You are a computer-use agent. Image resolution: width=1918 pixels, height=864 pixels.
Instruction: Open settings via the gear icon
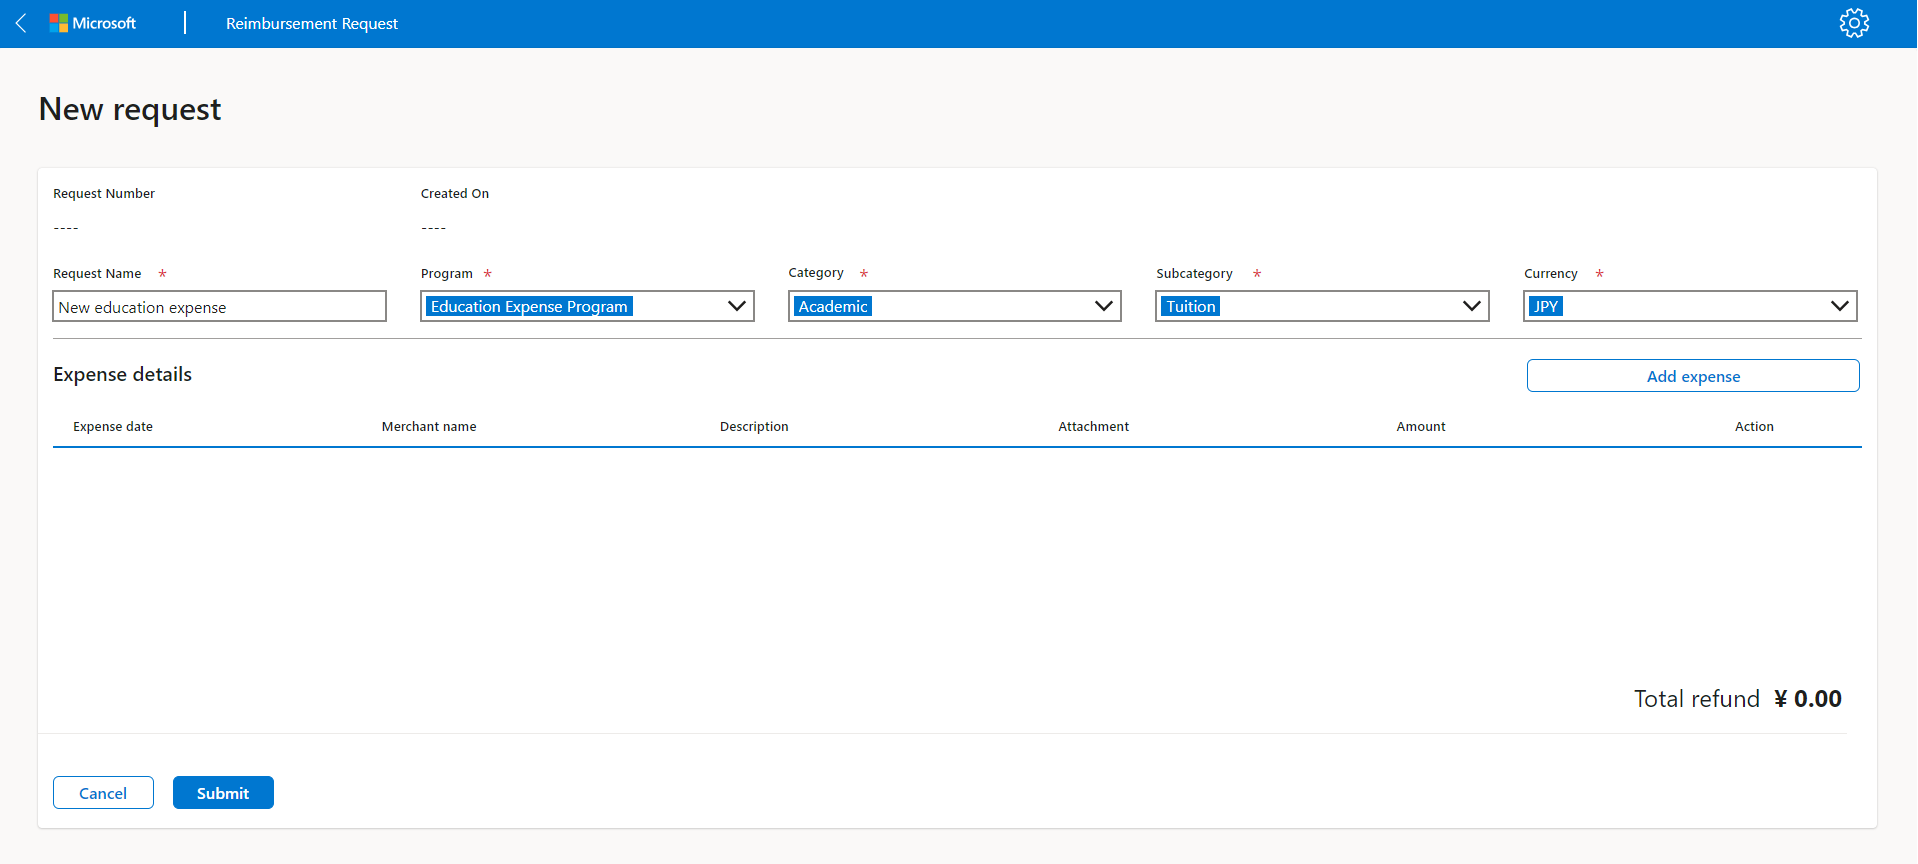point(1854,23)
